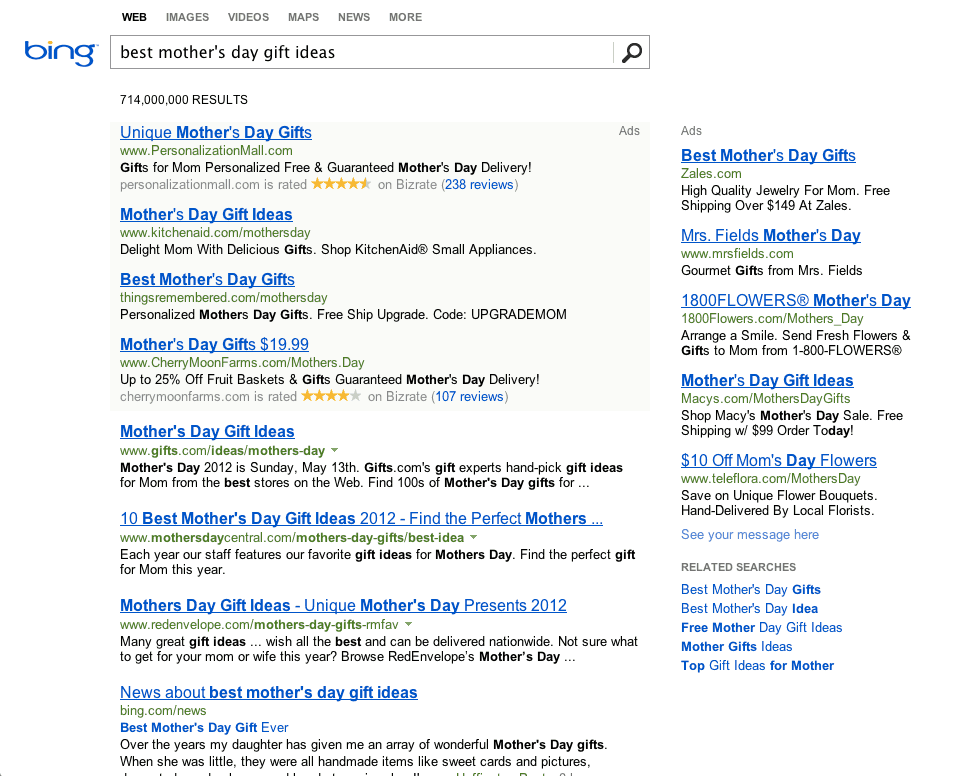Search related: Best Mother's Day Idea
The image size is (973, 776).
click(x=749, y=609)
